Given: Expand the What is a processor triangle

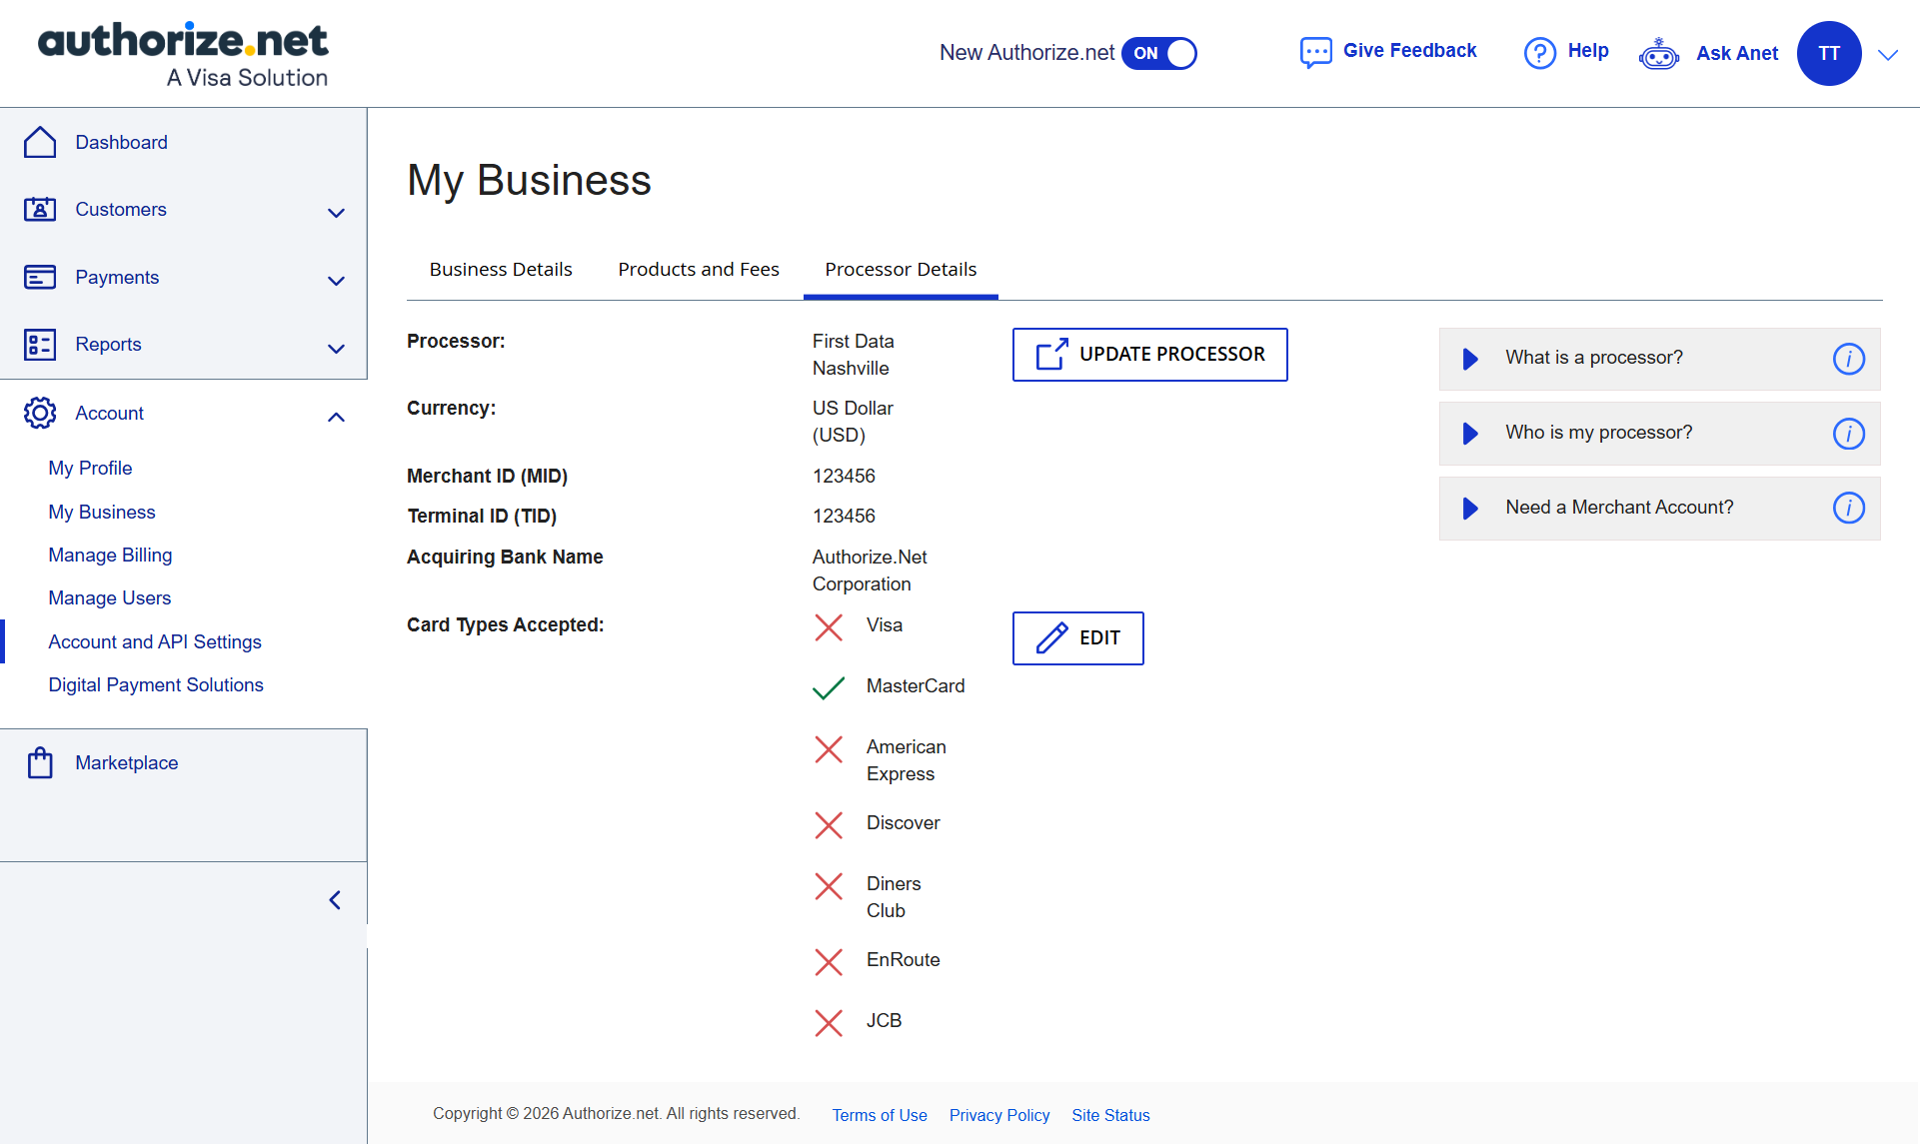Looking at the screenshot, I should (1470, 358).
